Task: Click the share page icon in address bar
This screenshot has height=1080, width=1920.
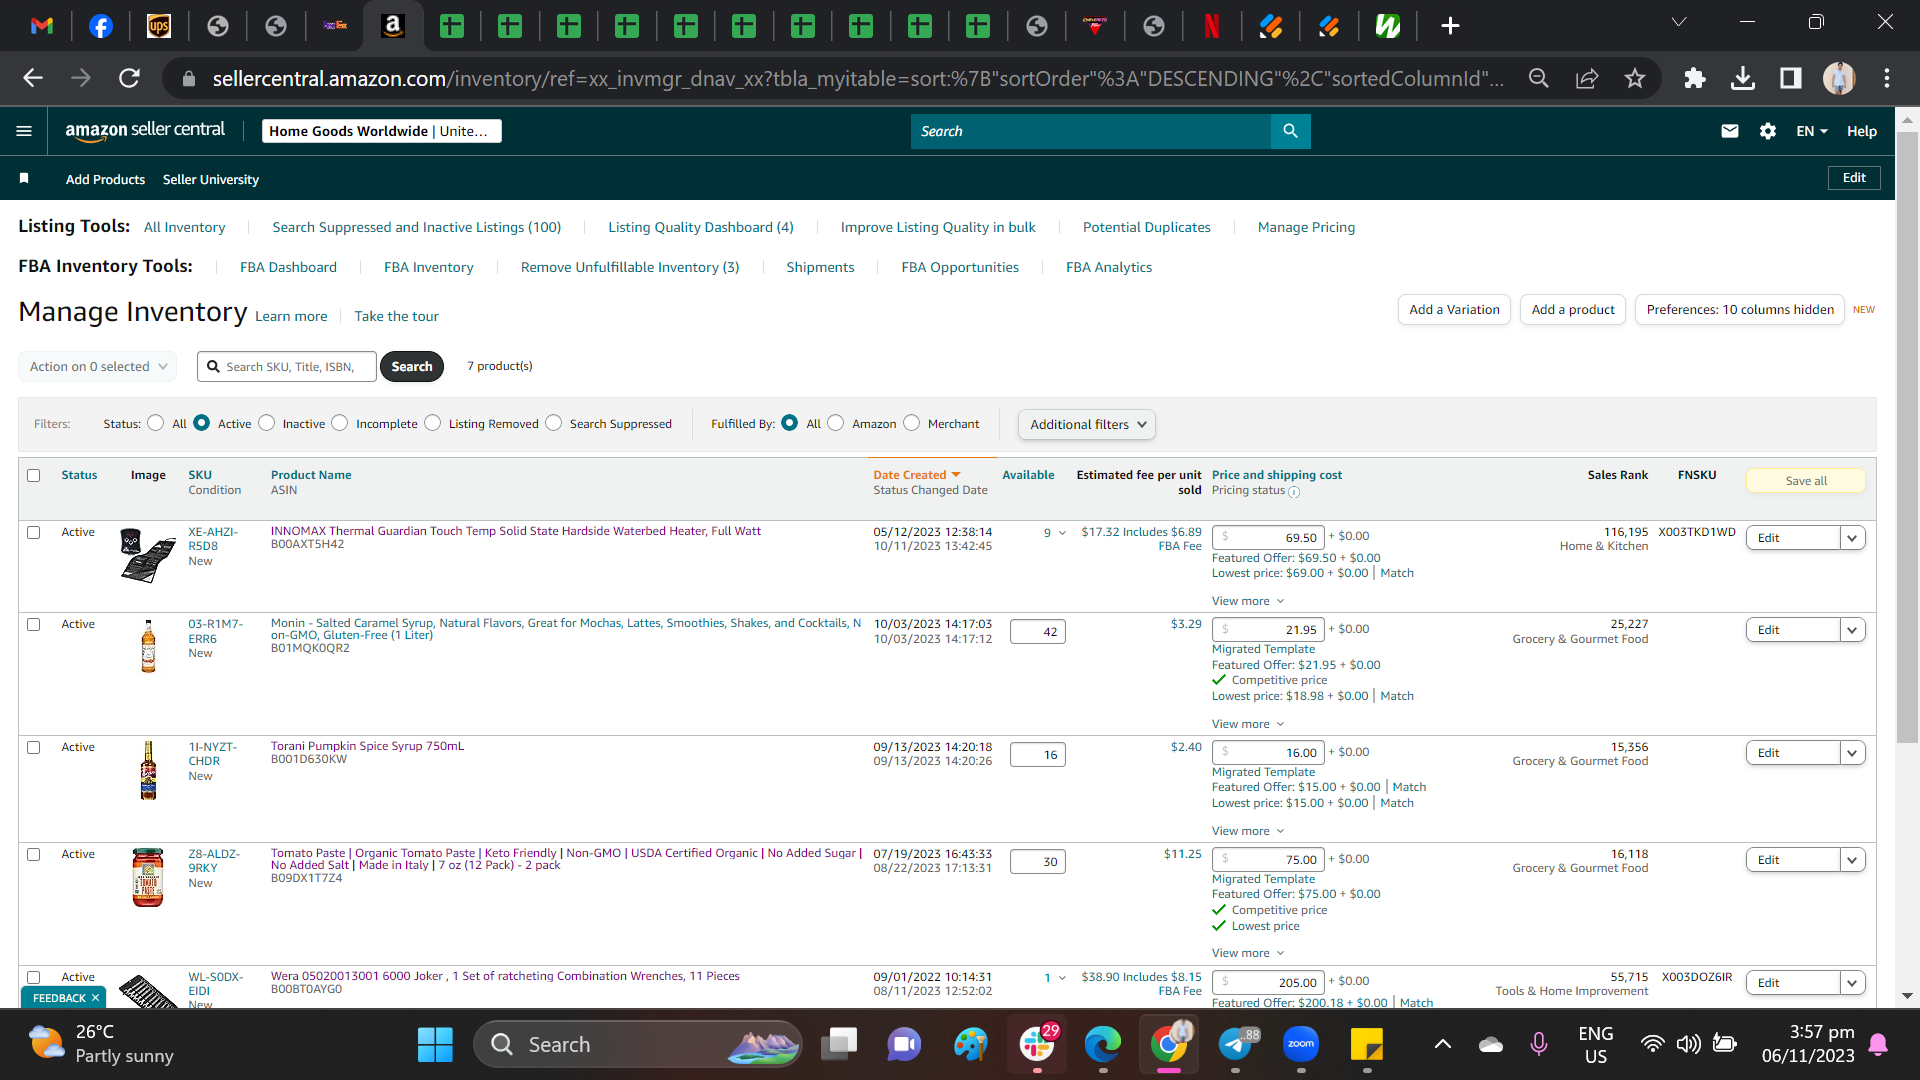Action: [1587, 78]
